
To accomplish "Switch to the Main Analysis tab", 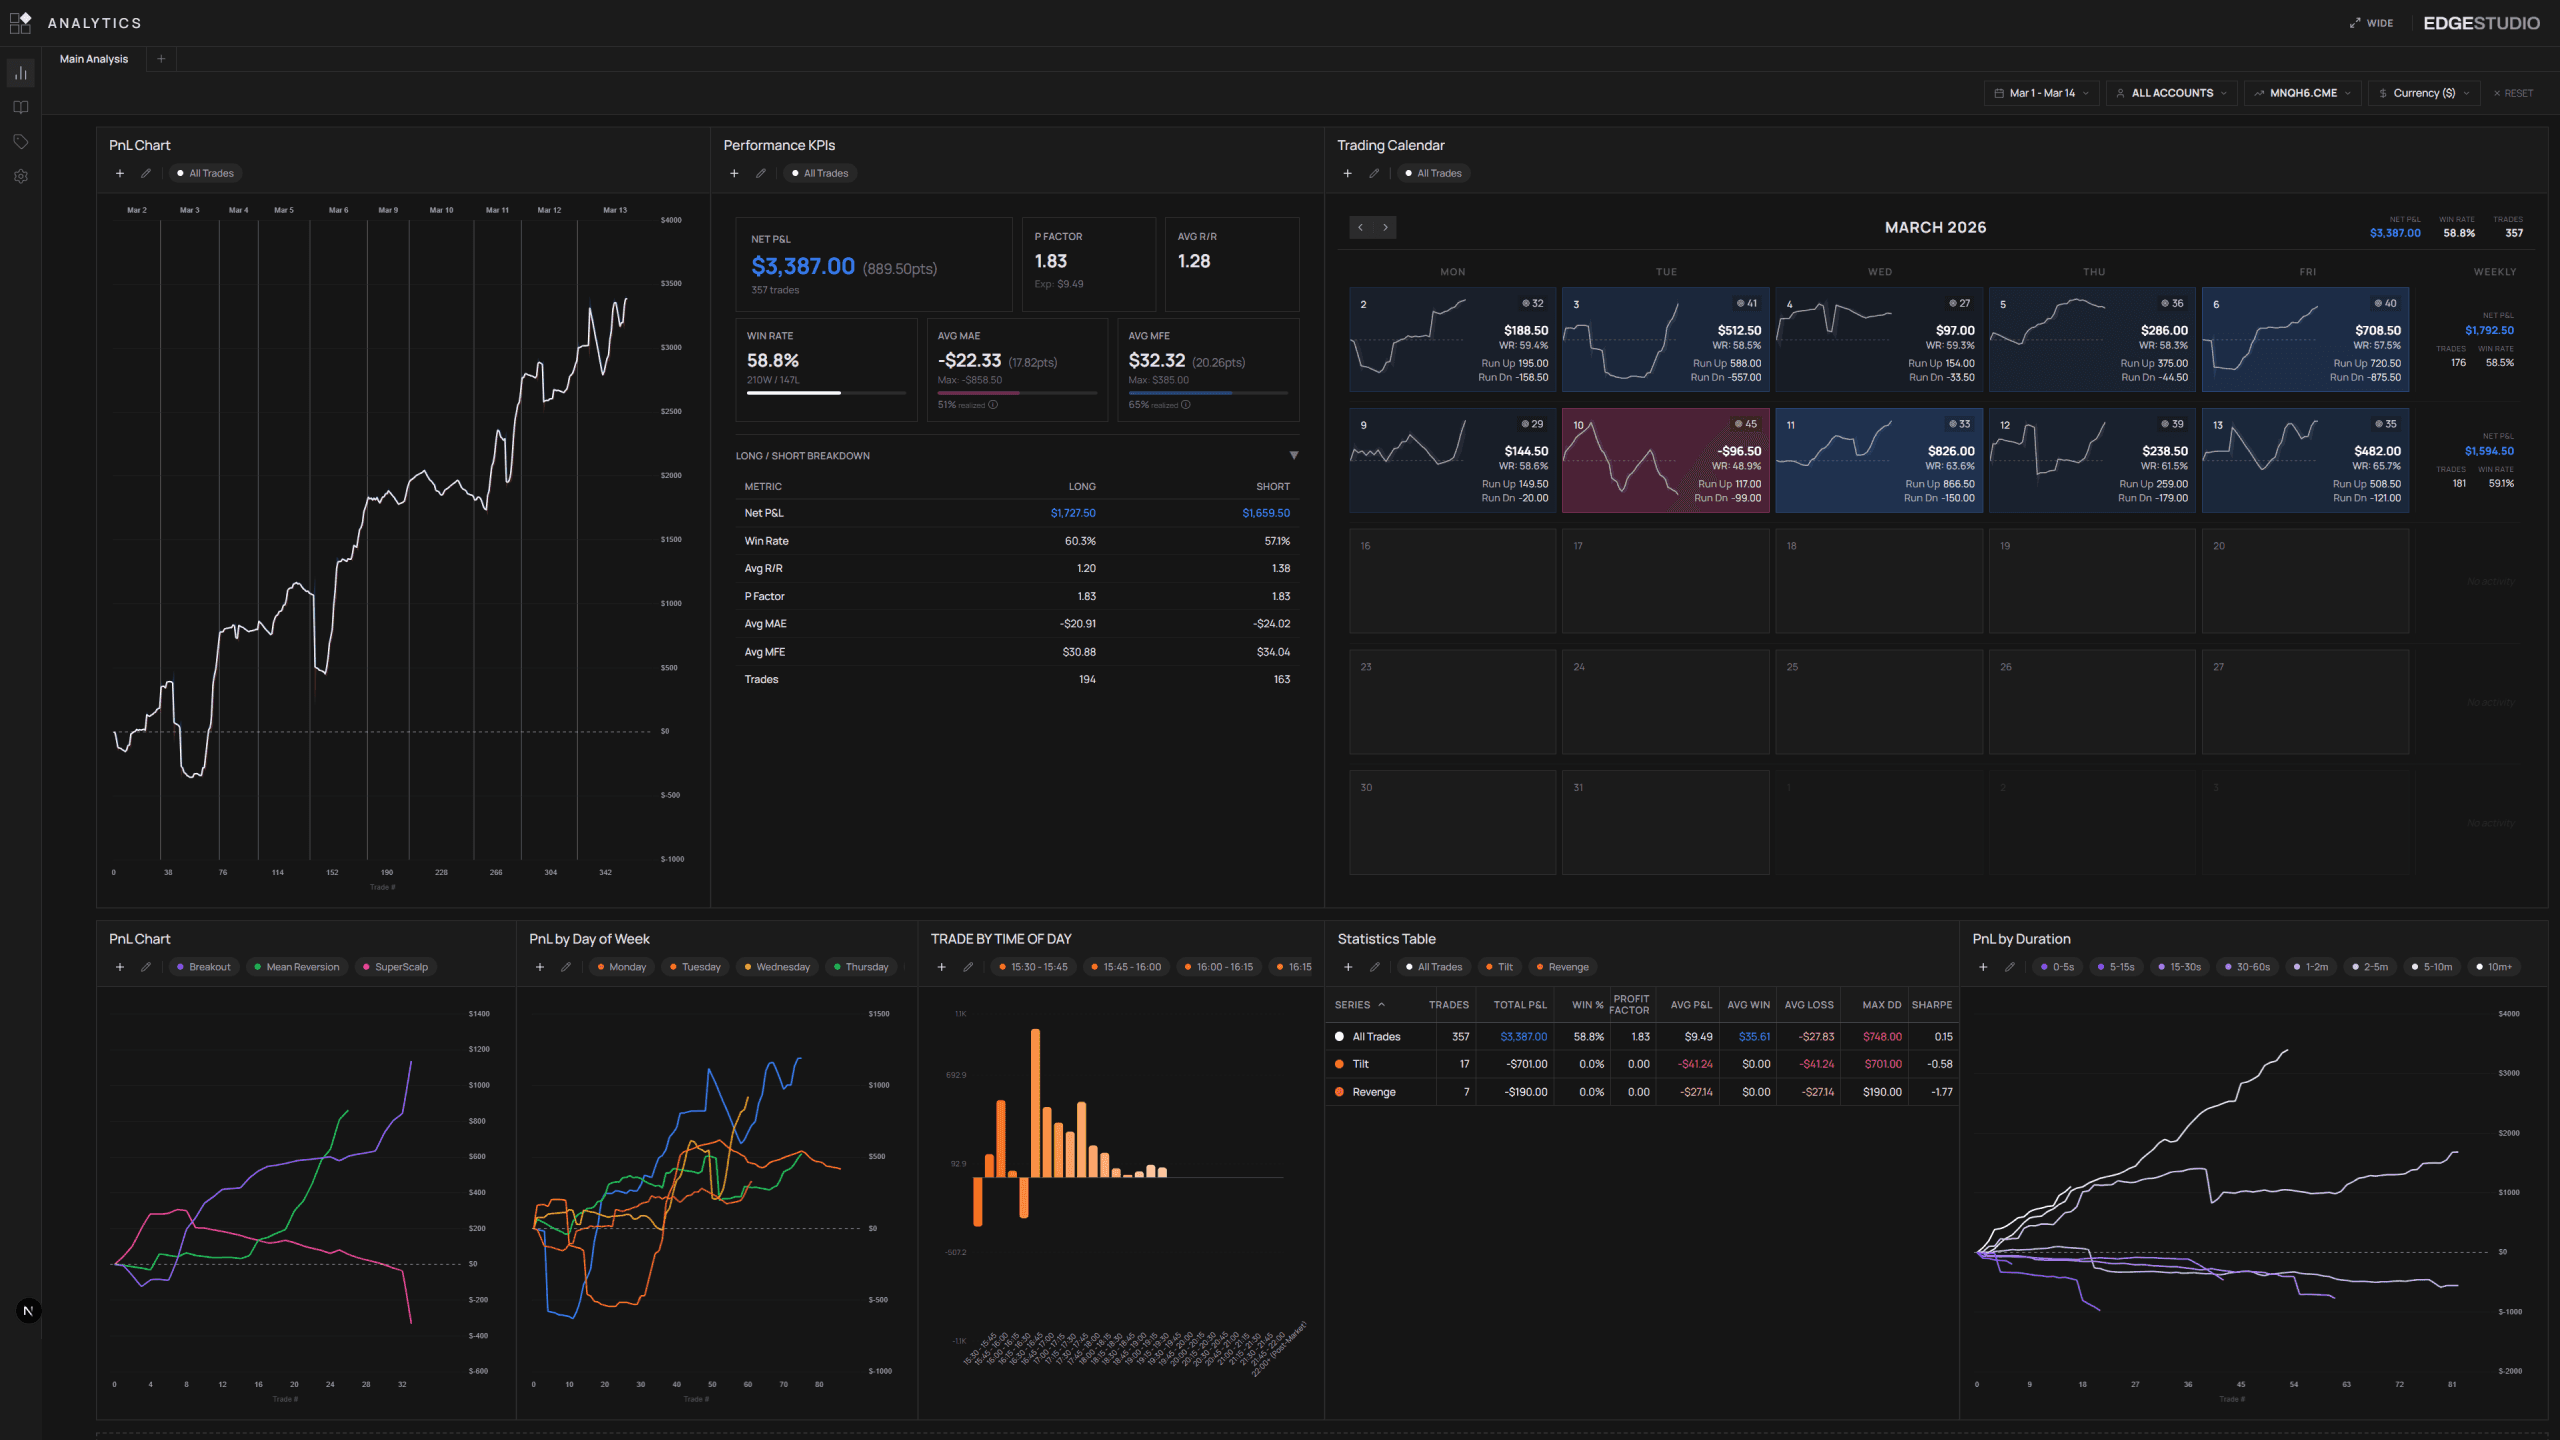I will [x=92, y=59].
